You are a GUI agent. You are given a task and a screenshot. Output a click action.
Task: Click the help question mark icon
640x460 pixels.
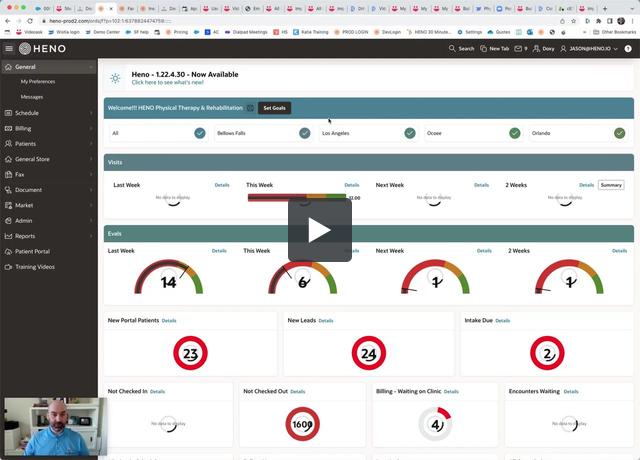click(628, 49)
